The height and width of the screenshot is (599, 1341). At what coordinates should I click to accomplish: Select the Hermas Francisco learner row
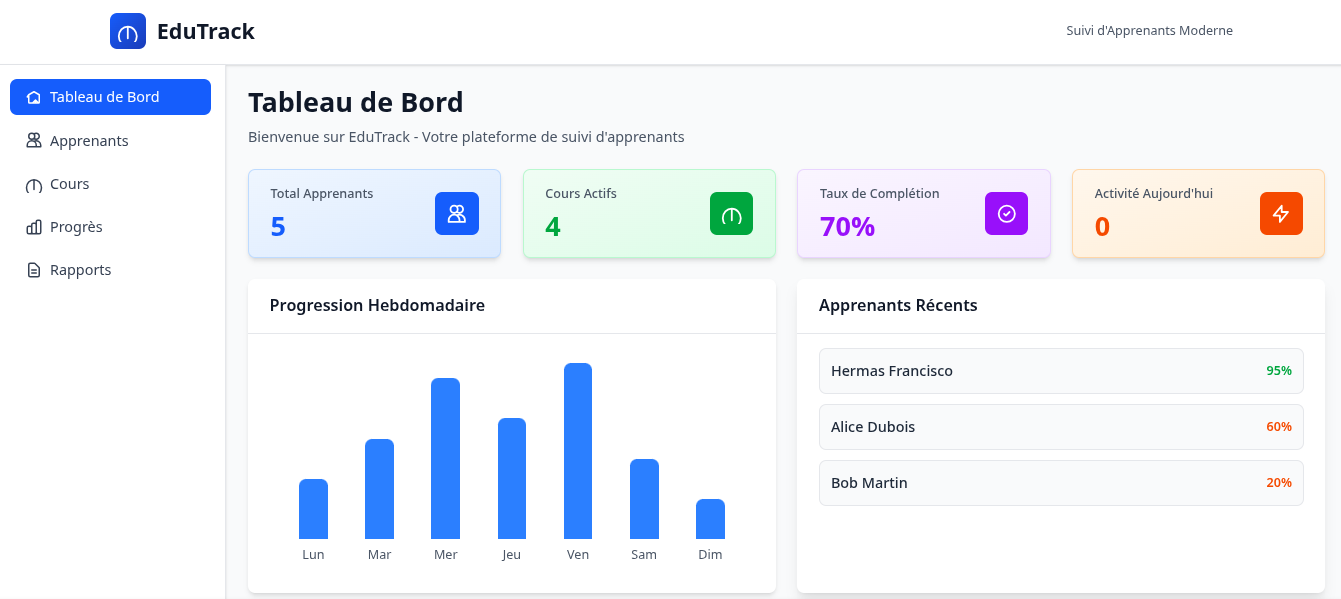point(1060,371)
